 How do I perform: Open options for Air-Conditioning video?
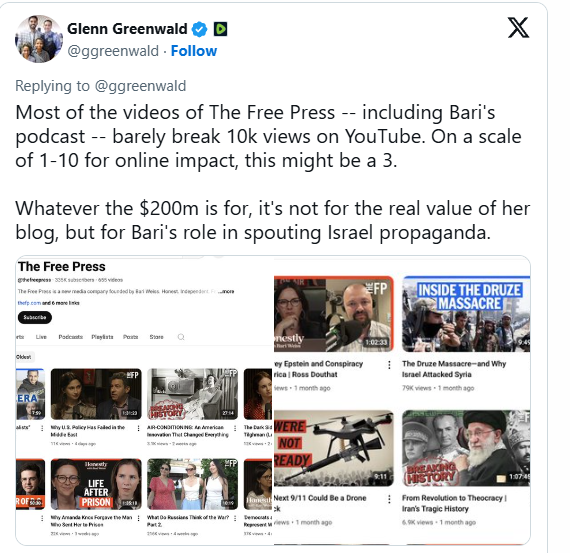(x=235, y=428)
